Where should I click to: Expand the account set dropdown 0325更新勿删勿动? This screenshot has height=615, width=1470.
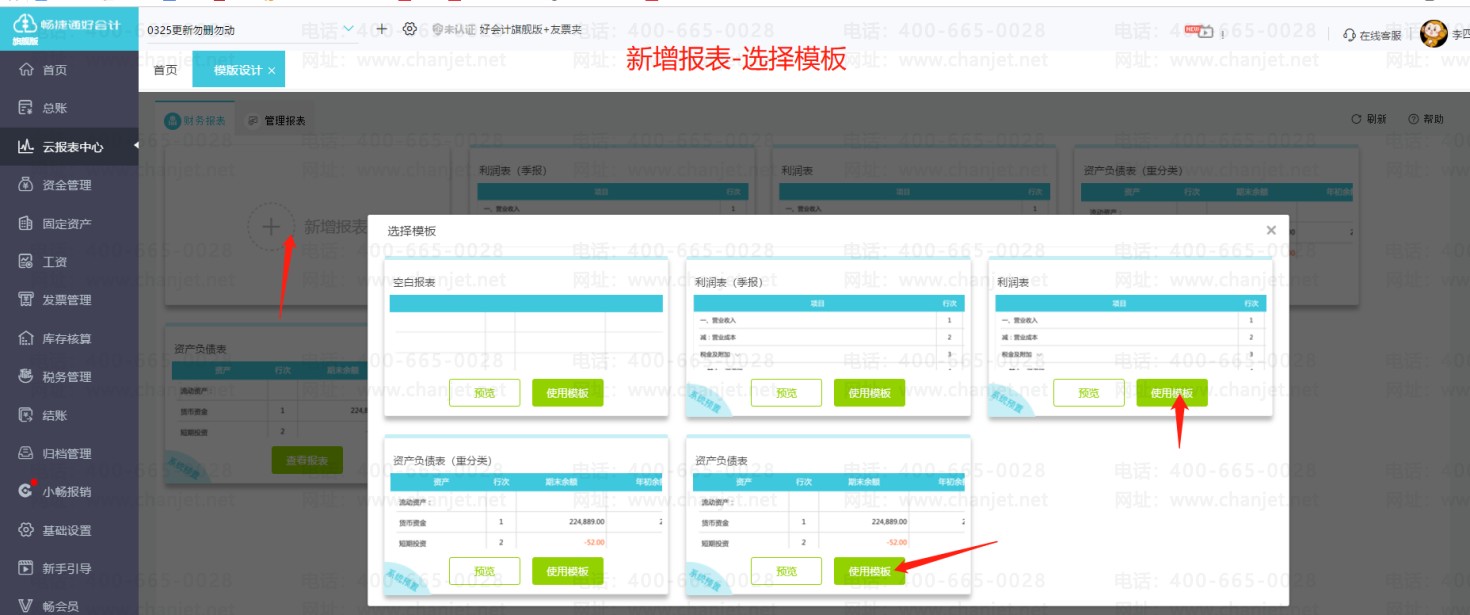(348, 29)
